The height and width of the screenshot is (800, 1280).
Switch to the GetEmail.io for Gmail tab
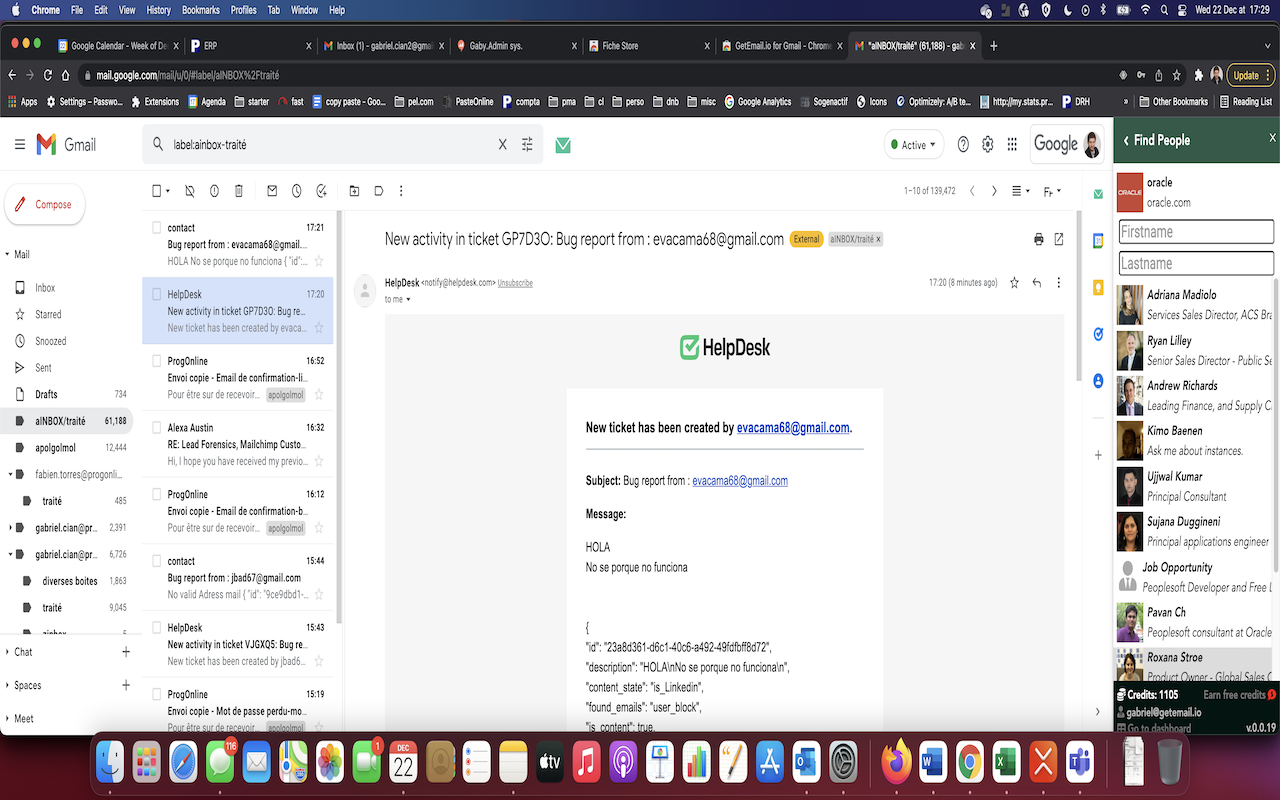pyautogui.click(x=780, y=45)
